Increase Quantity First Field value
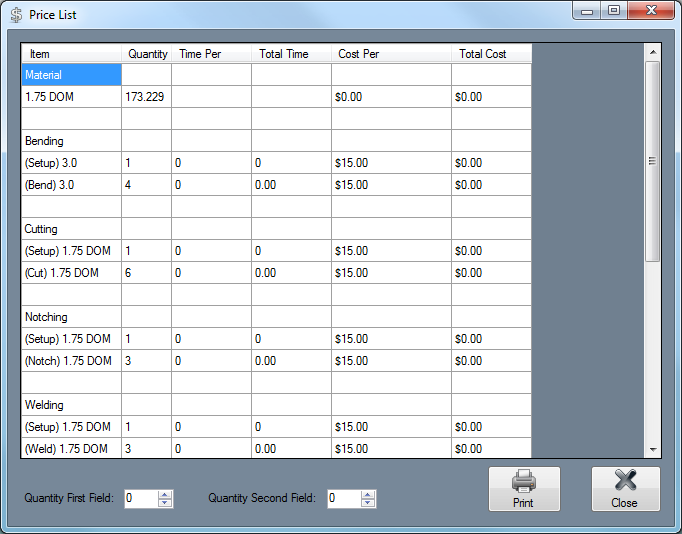The width and height of the screenshot is (682, 534). (165, 494)
